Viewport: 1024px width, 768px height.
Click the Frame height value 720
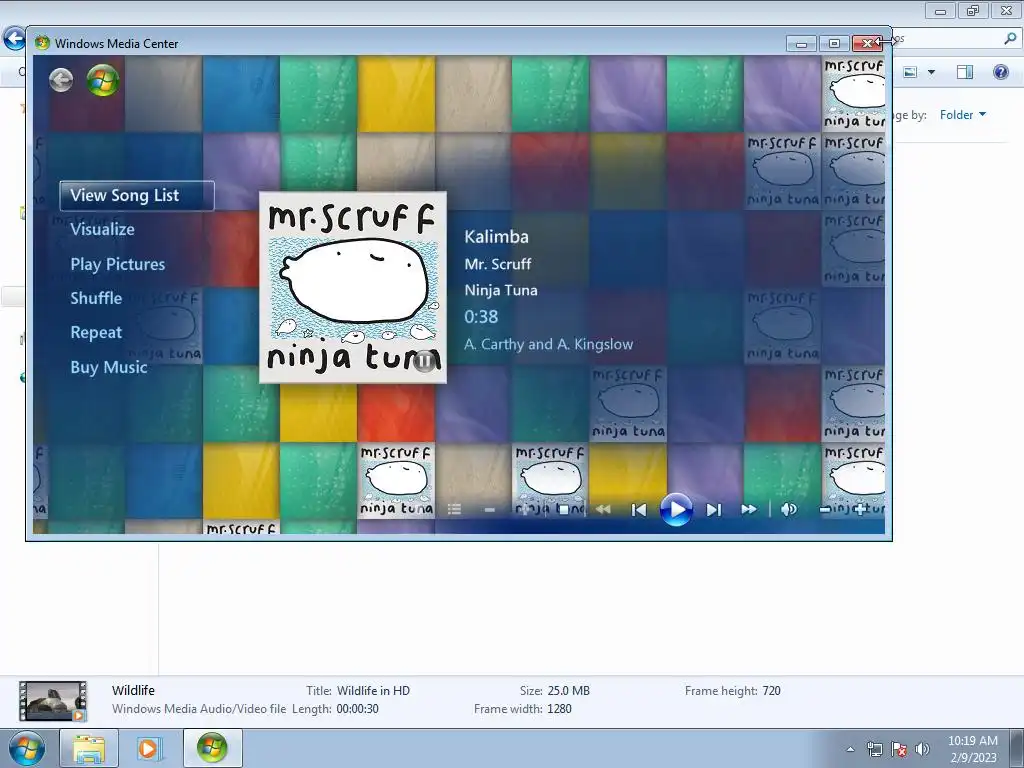(x=771, y=690)
